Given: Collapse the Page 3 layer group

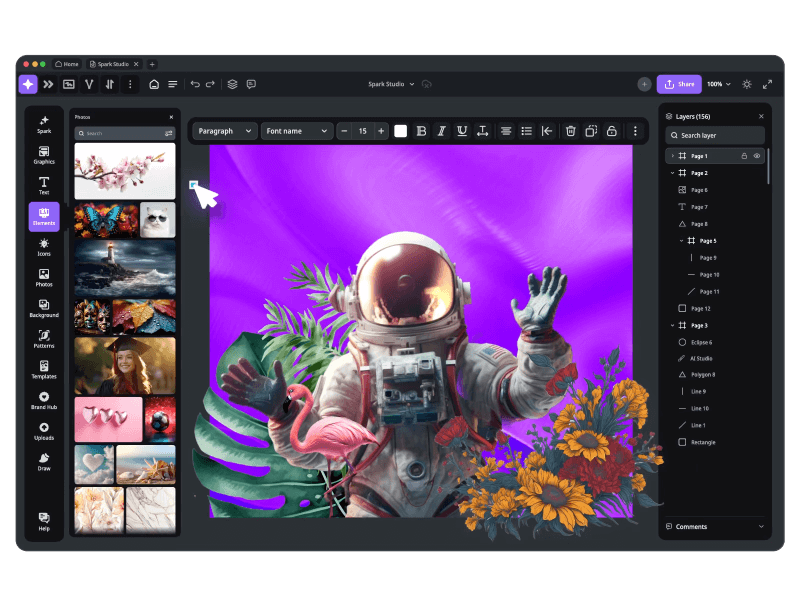Looking at the screenshot, I should 672,326.
